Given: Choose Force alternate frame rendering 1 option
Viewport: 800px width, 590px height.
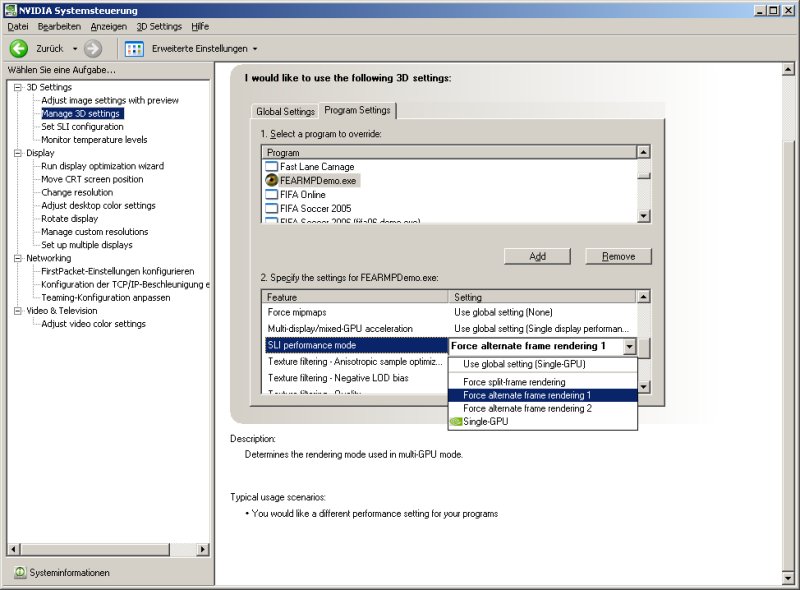Looking at the screenshot, I should point(542,395).
